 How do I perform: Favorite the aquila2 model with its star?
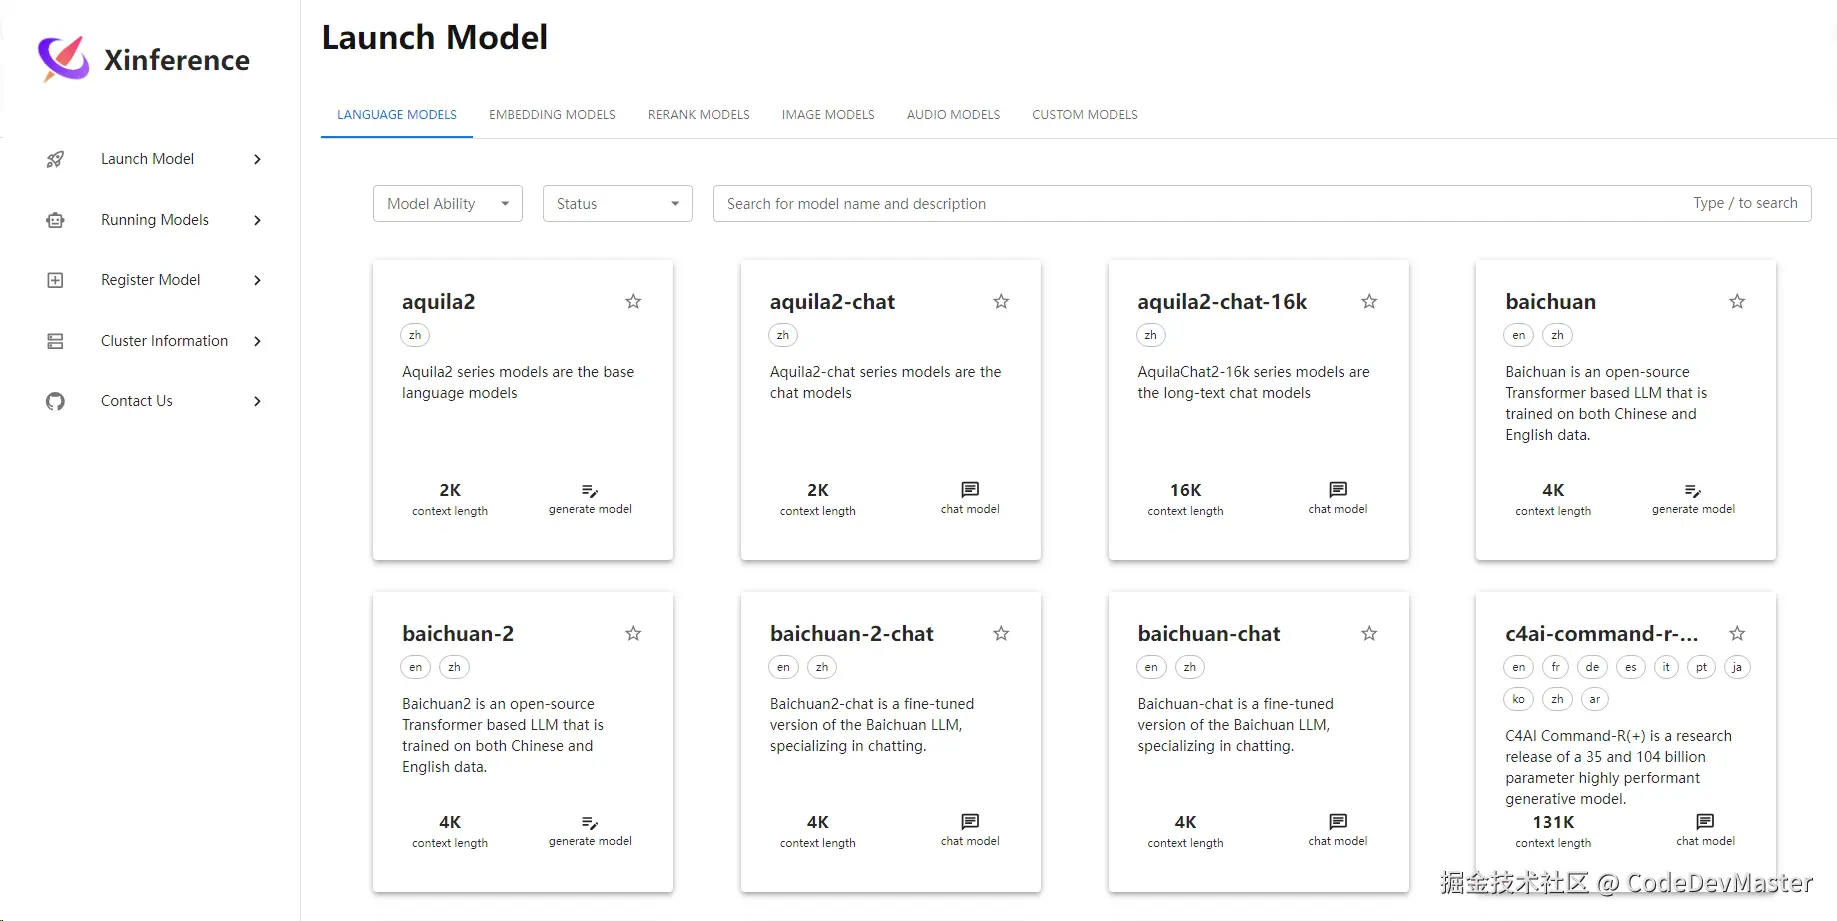[633, 301]
